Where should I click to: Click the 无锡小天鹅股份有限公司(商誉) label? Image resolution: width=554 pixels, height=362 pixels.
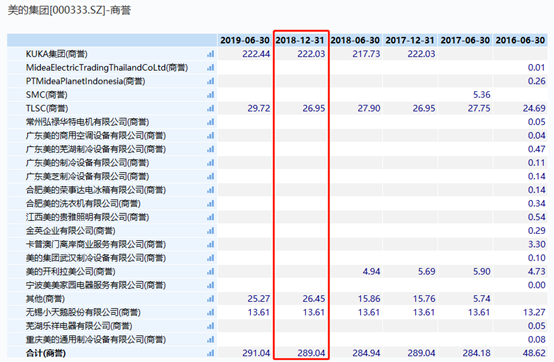tap(83, 312)
